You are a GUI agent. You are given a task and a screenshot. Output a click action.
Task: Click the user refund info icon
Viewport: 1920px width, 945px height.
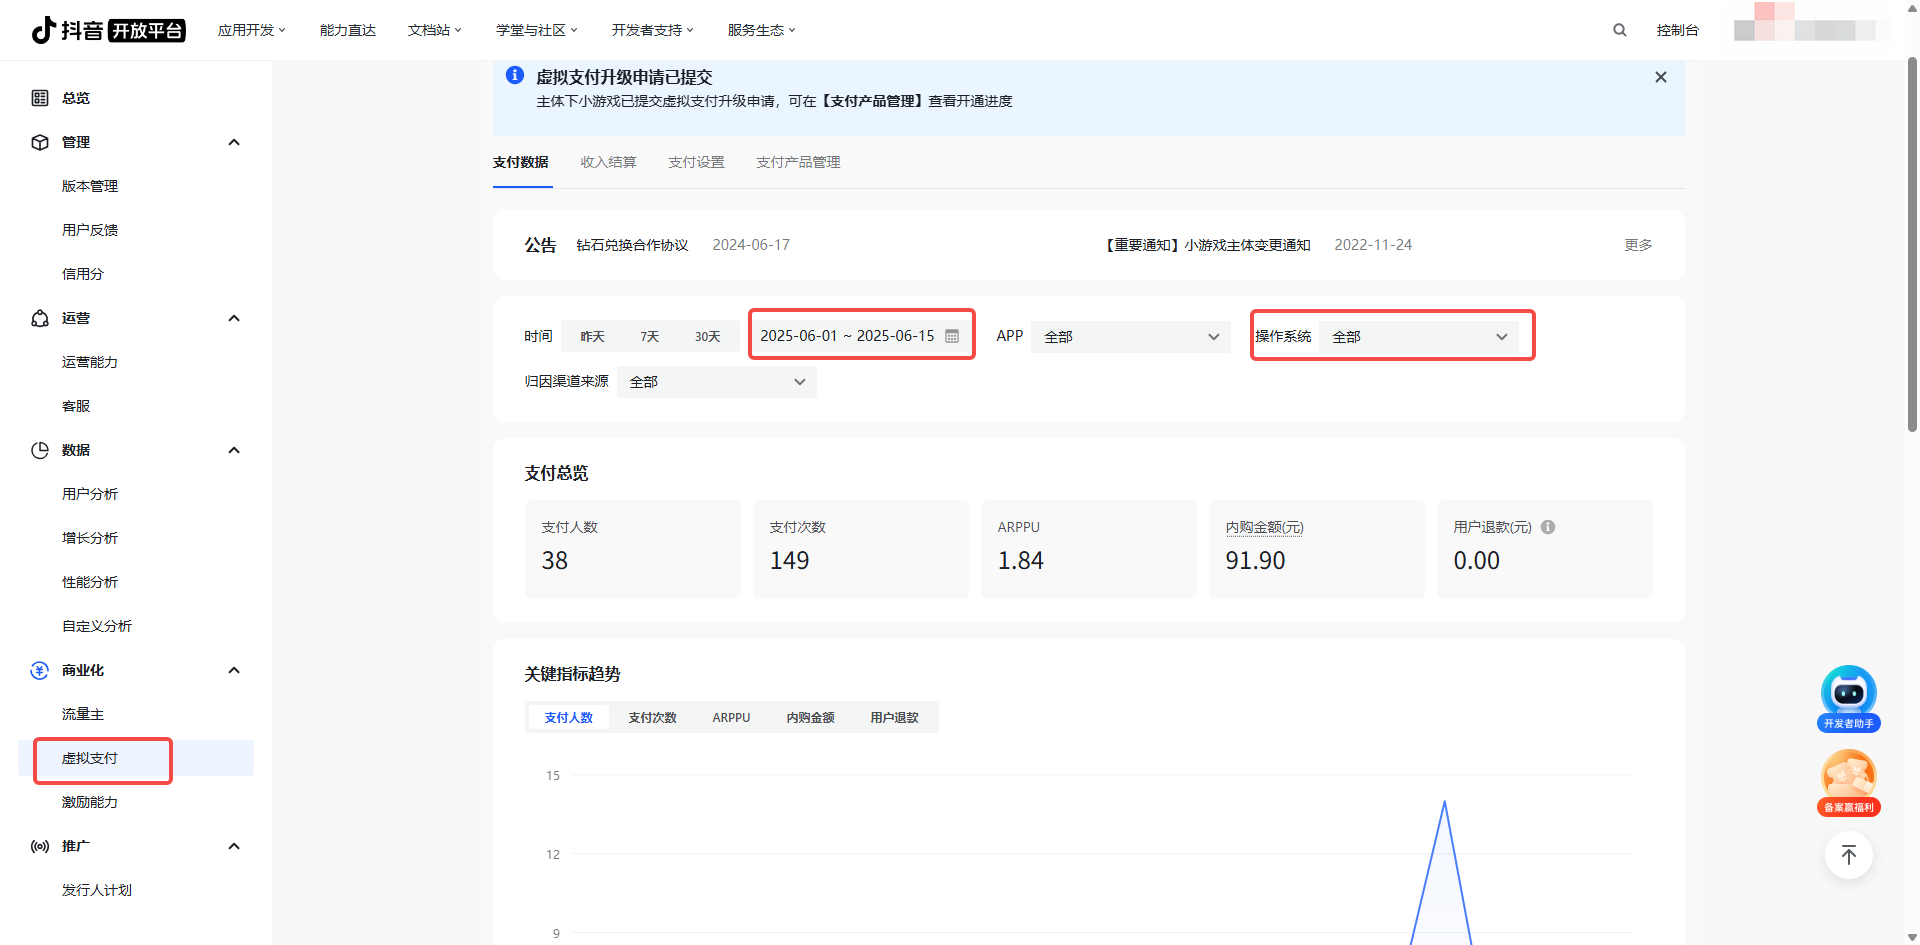[1548, 527]
